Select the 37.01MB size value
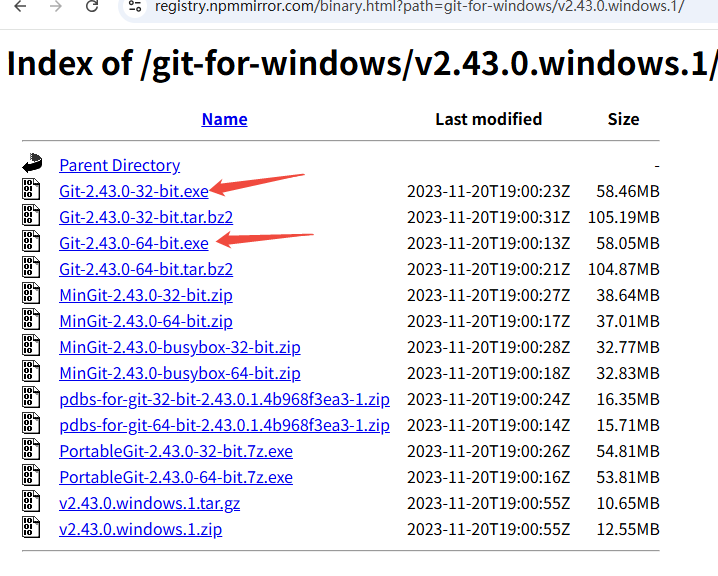Image resolution: width=718 pixels, height=576 pixels. (x=628, y=322)
